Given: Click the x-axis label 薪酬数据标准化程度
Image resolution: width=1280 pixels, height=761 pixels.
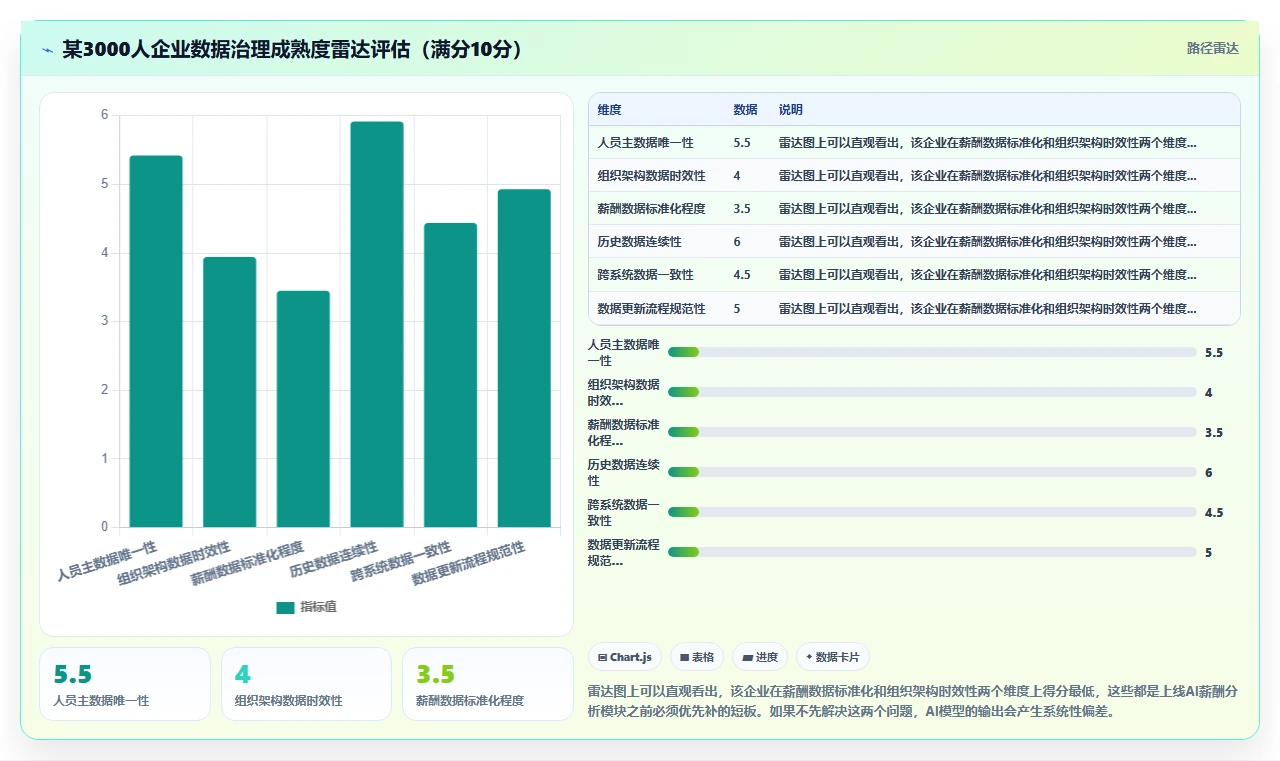Looking at the screenshot, I should click(247, 563).
